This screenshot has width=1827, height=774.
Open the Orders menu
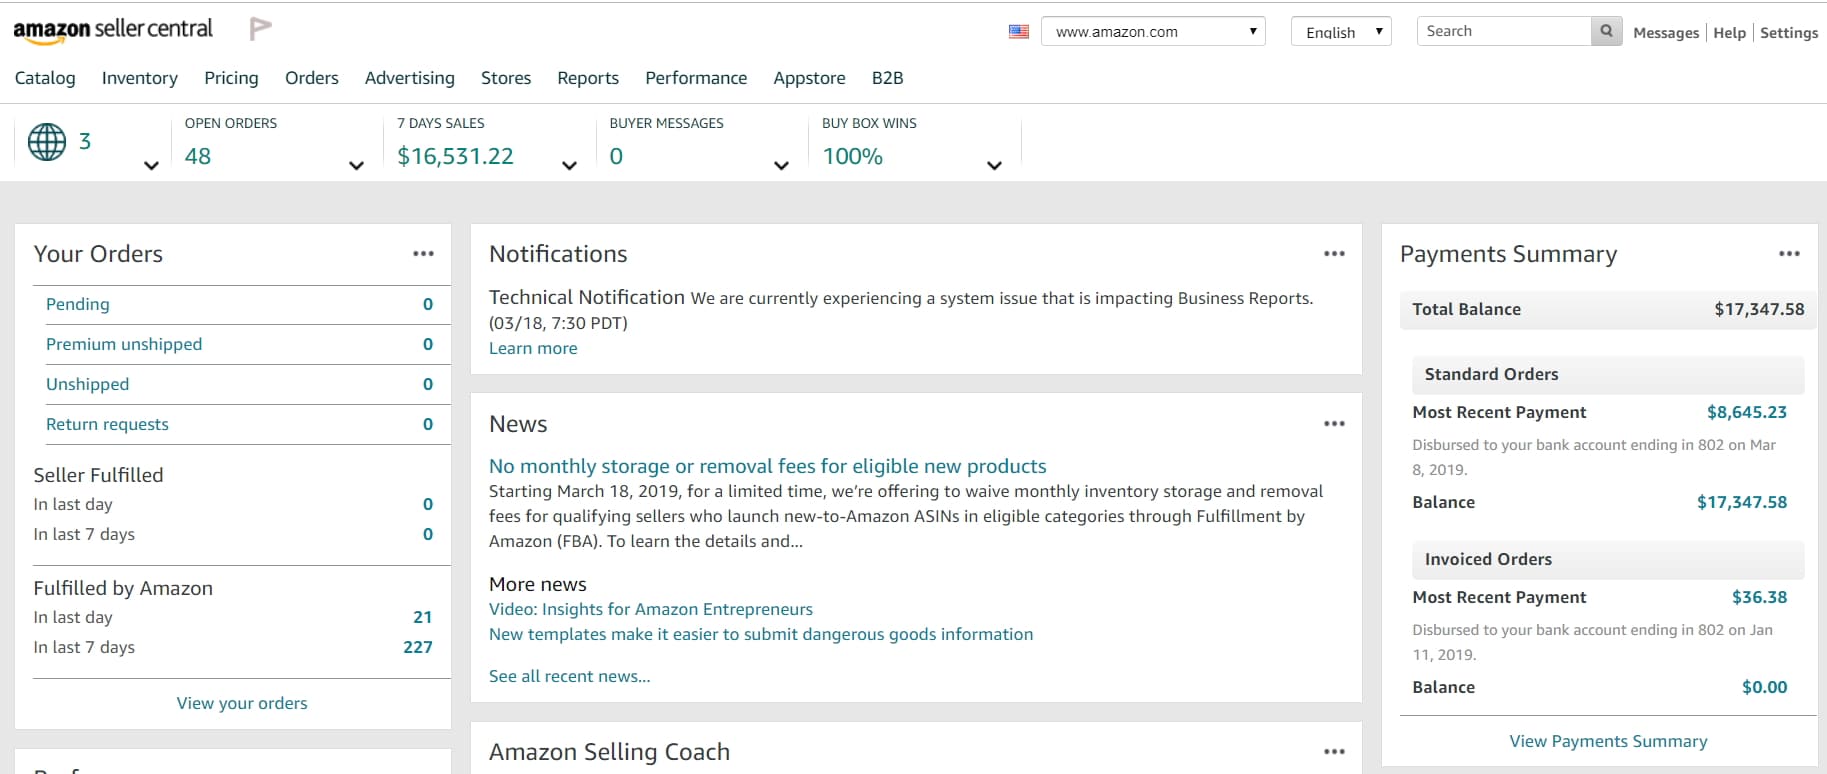(x=312, y=78)
